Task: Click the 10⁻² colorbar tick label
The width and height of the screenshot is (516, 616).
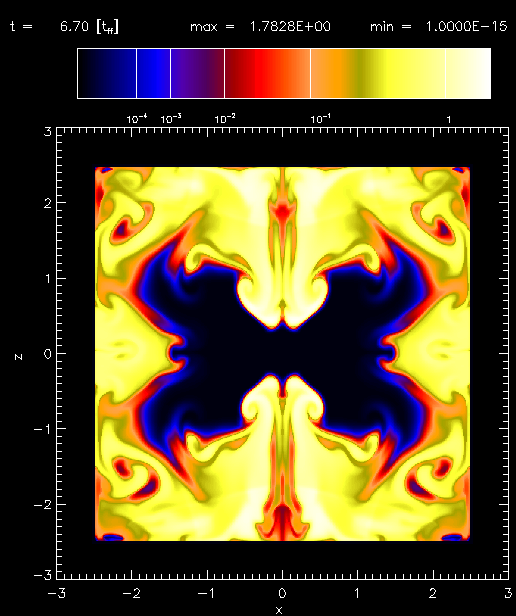Action: click(225, 119)
